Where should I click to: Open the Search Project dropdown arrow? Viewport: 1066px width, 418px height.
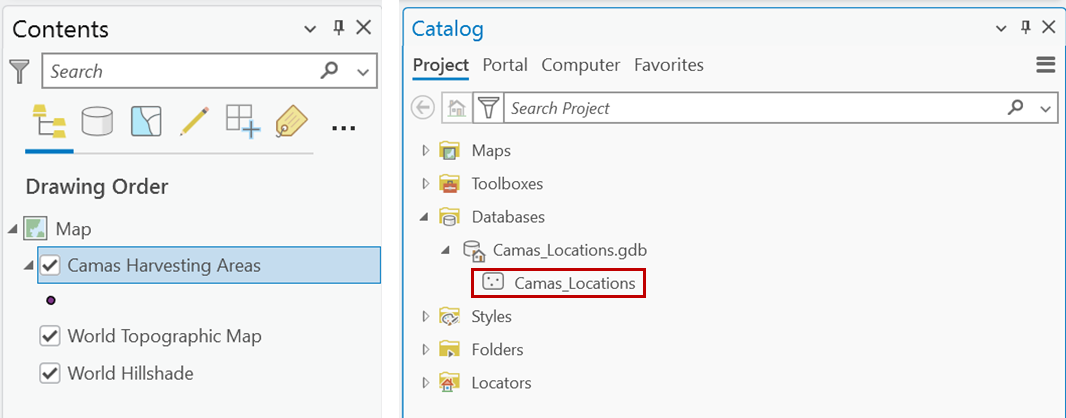[1046, 108]
